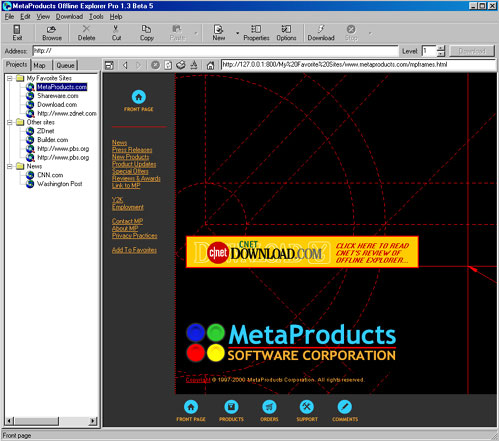
Task: Open the Add To Favorites link
Action: [x=134, y=250]
